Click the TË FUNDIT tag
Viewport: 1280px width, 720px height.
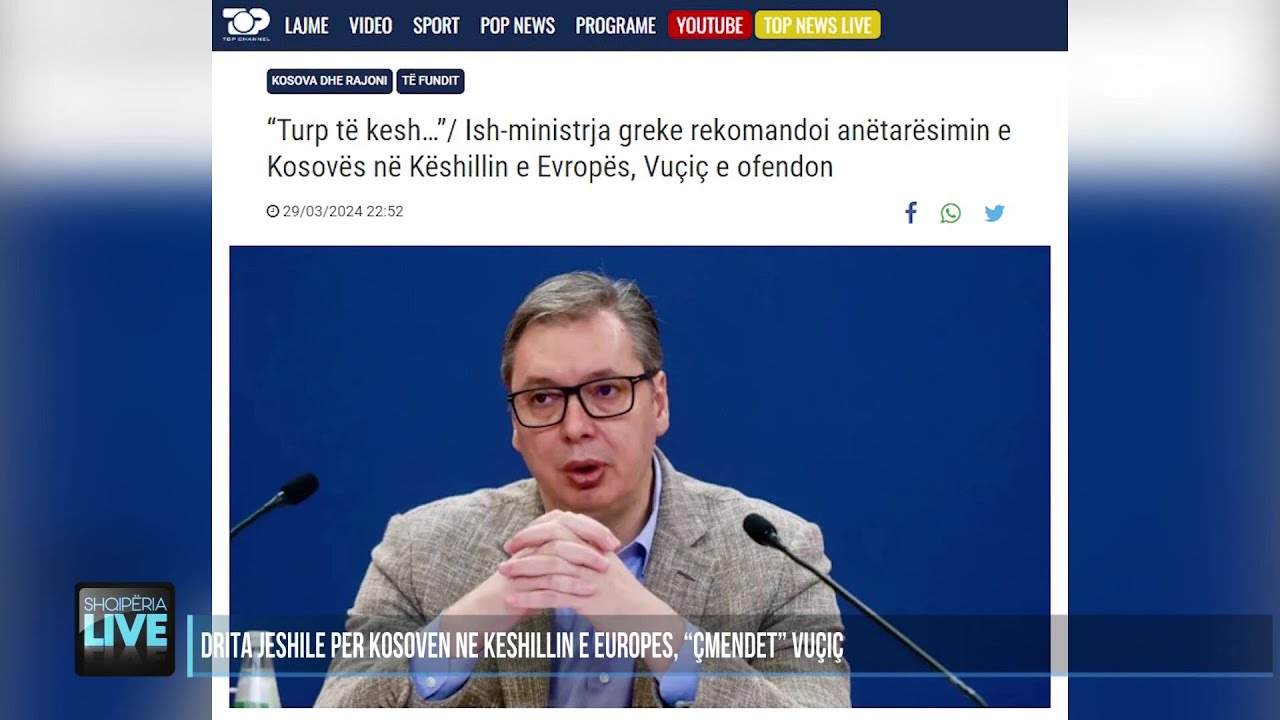430,81
